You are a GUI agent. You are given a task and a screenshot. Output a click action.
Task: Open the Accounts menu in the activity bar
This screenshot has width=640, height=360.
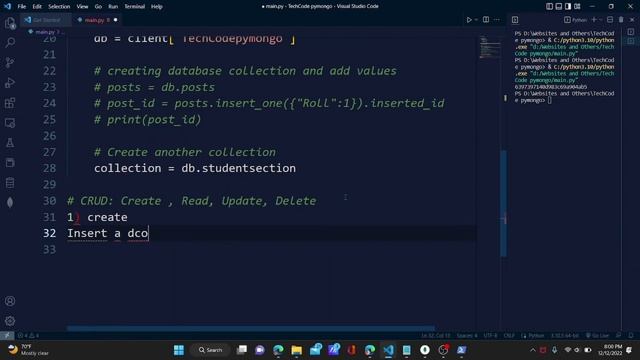(10, 301)
